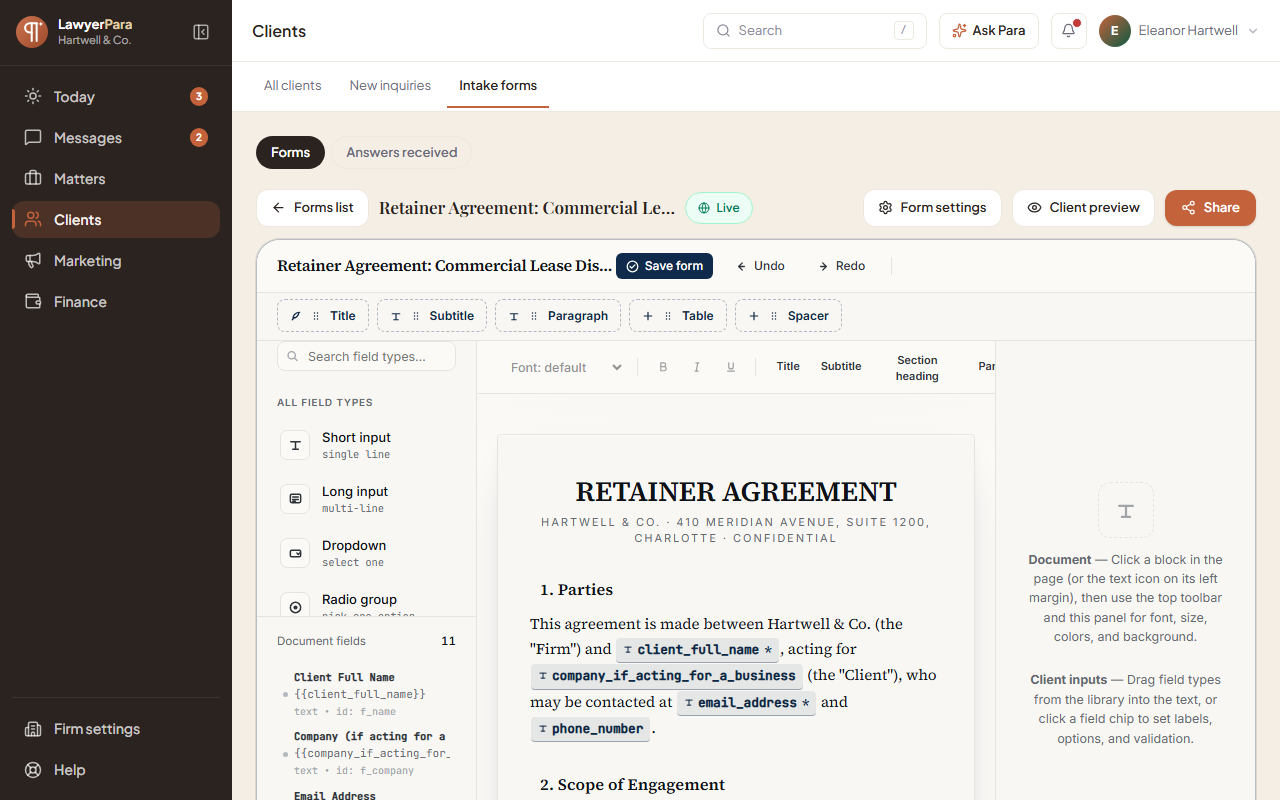
Task: Redo the last change
Action: pyautogui.click(x=841, y=266)
